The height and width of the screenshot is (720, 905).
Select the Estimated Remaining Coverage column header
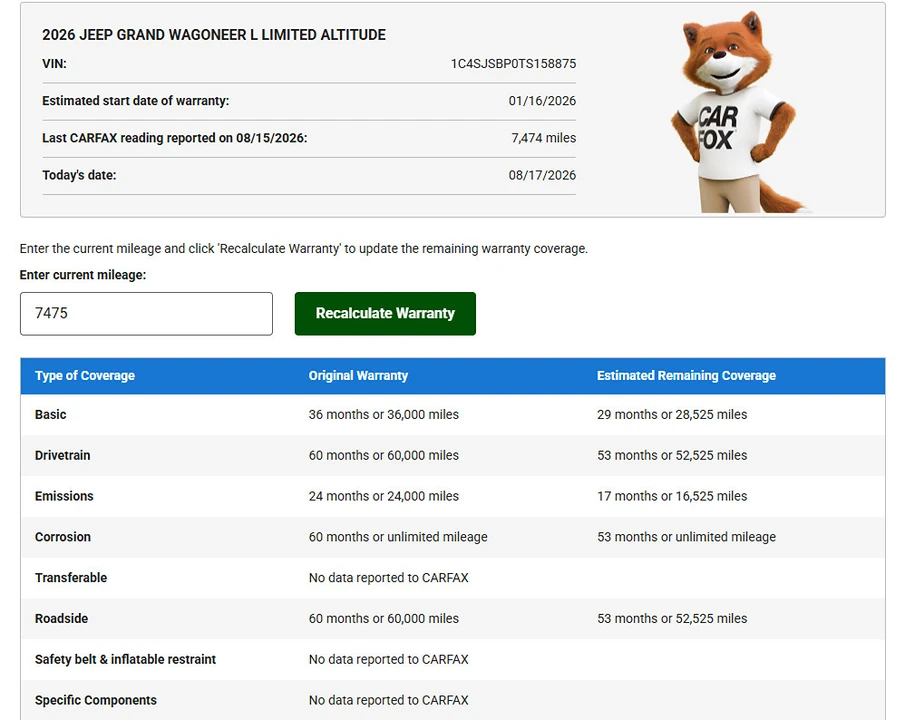click(686, 376)
